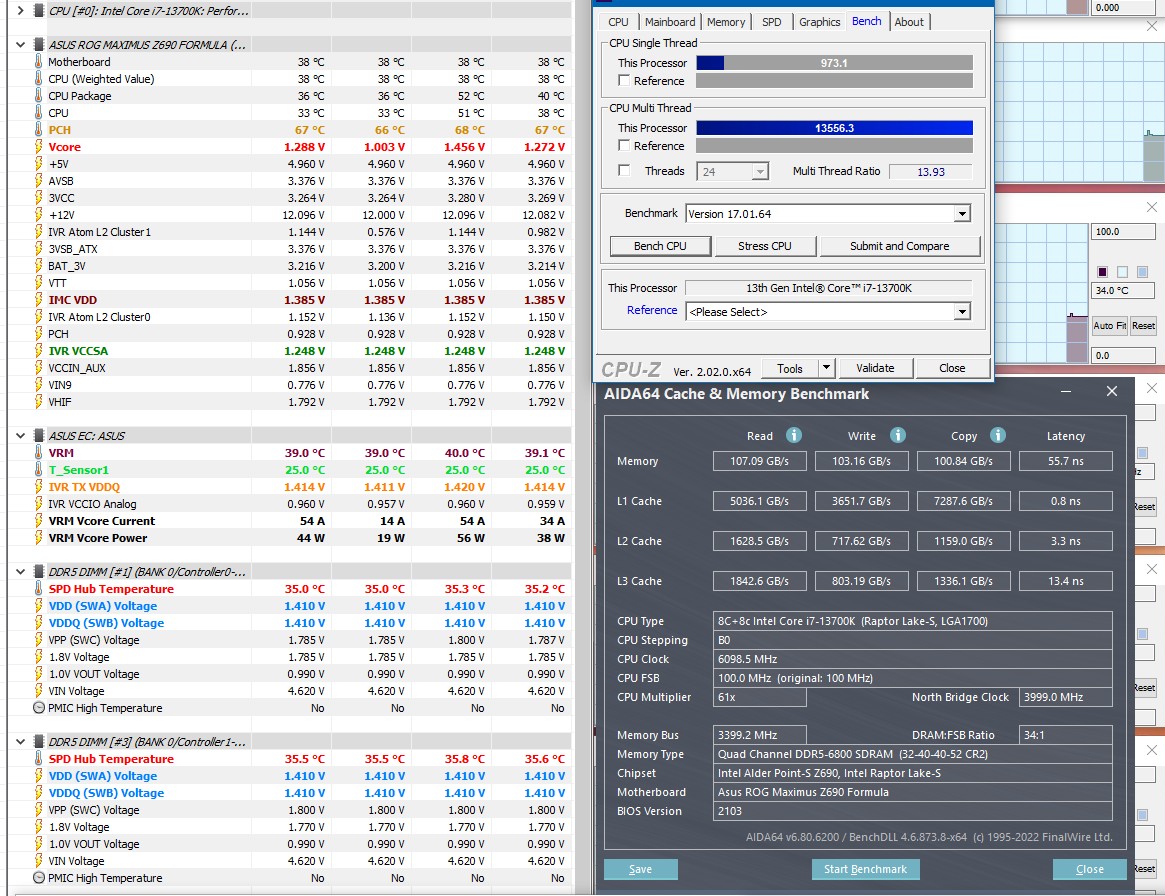Viewport: 1165px width, 896px height.
Task: Click the T_Sensor1 thermometer icon
Action: 39,470
